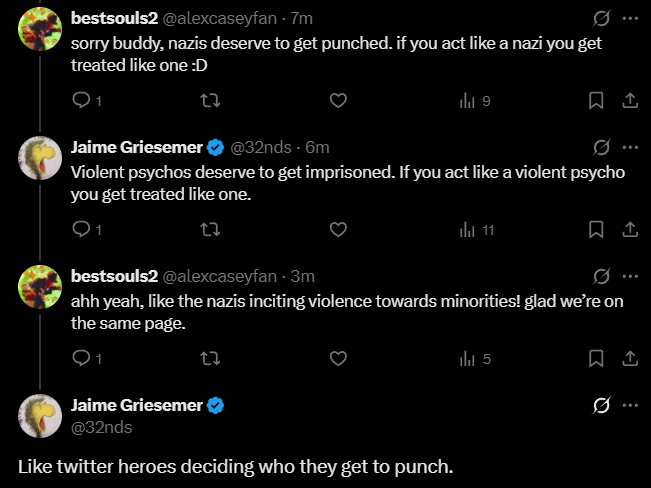Open more options on first tweet

630,18
